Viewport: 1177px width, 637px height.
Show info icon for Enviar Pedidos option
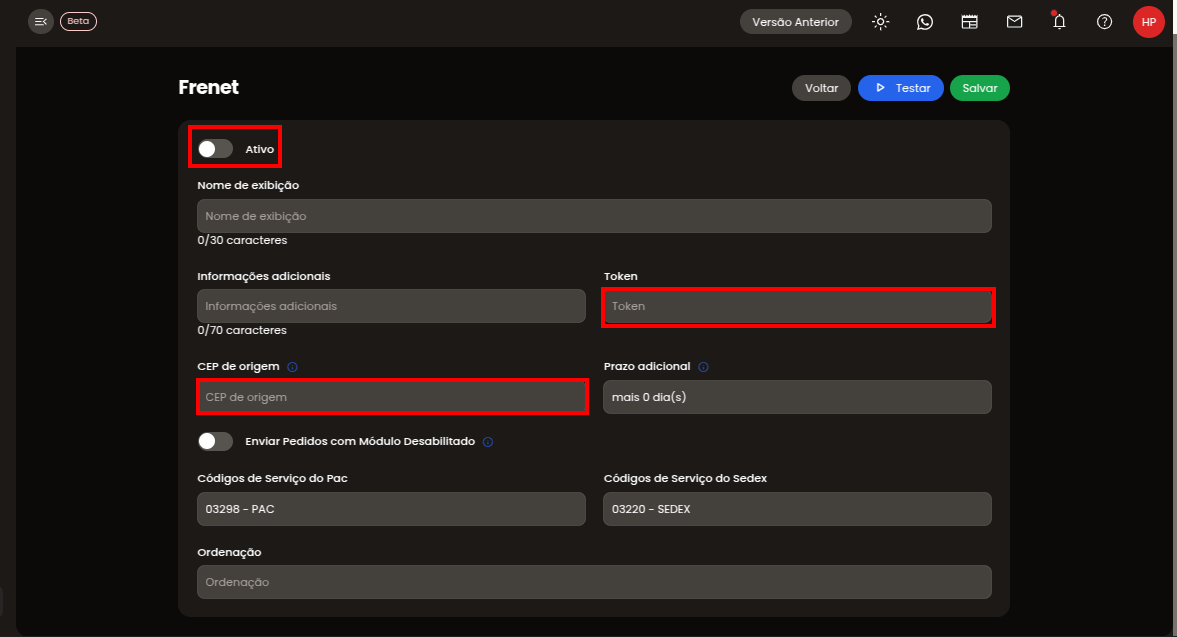(x=488, y=442)
